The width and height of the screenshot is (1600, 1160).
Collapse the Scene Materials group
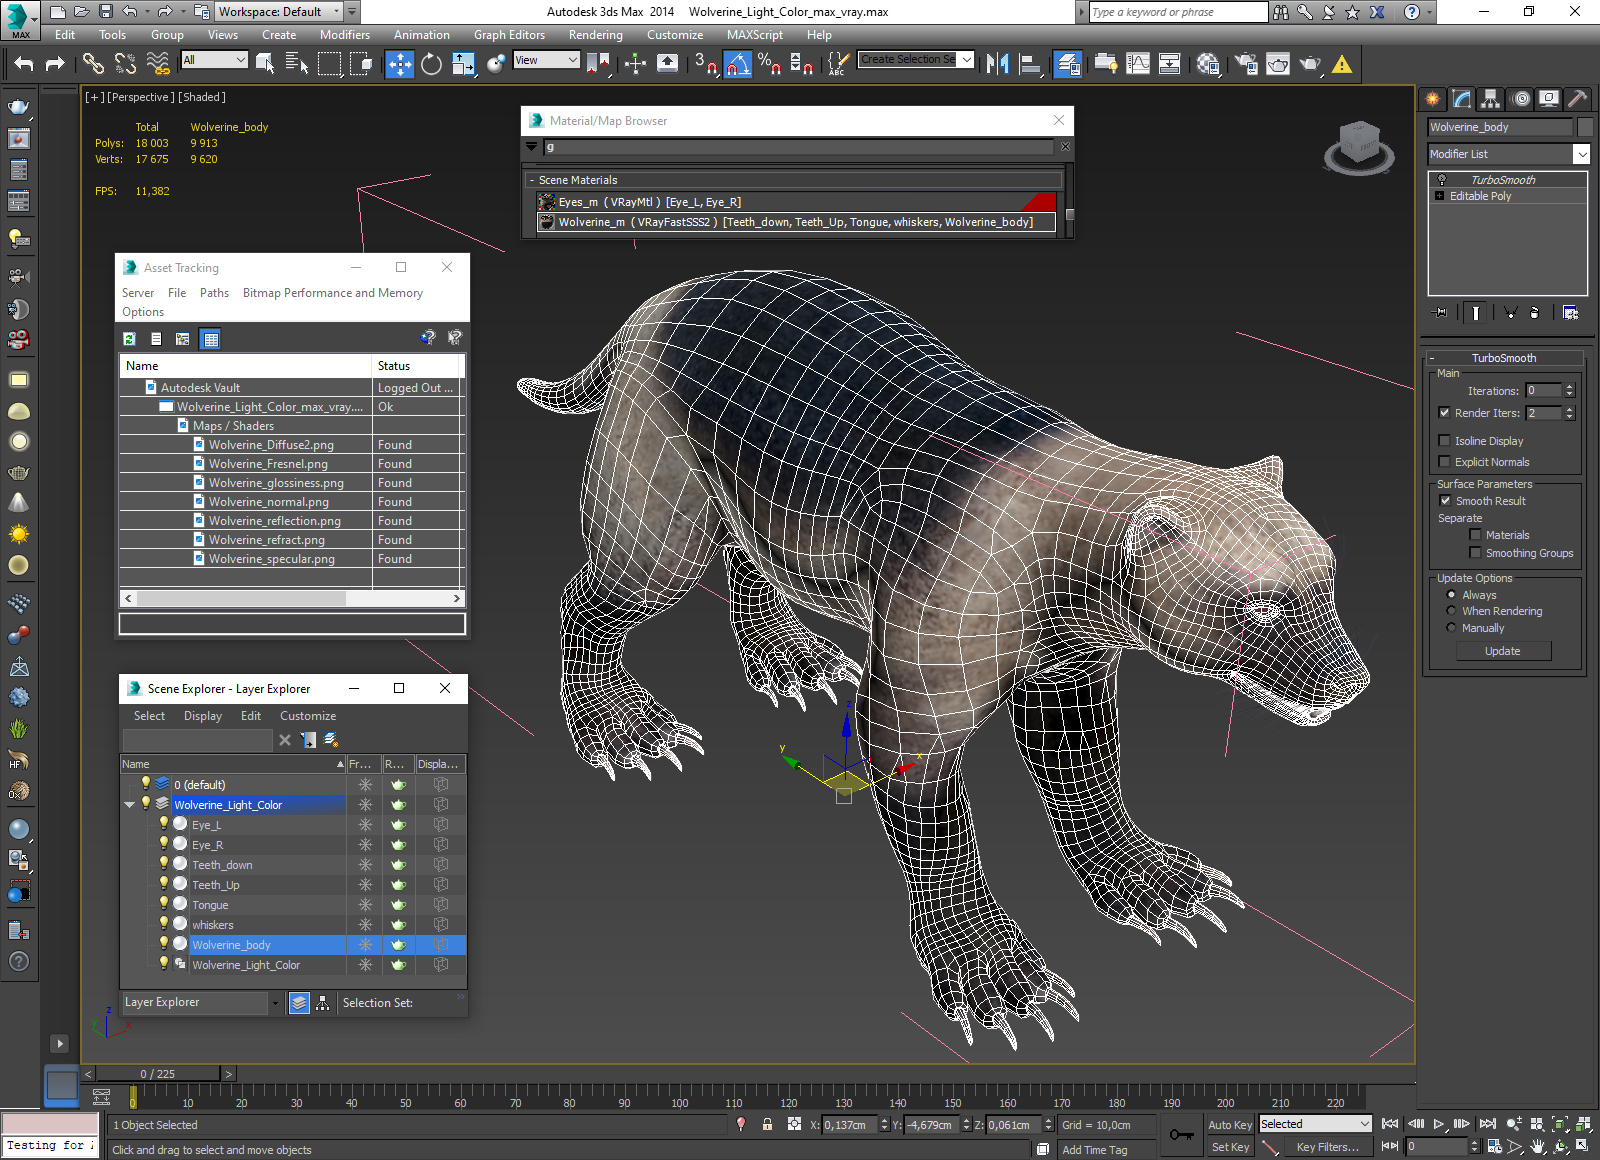coord(532,180)
